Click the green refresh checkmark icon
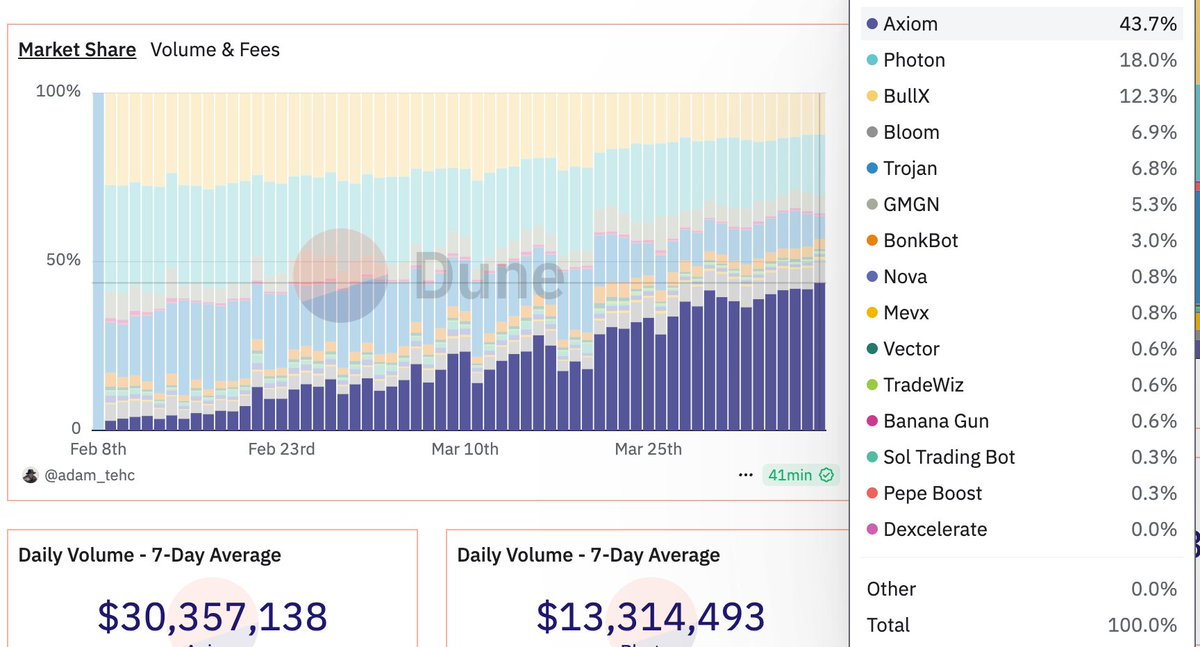 pos(826,475)
